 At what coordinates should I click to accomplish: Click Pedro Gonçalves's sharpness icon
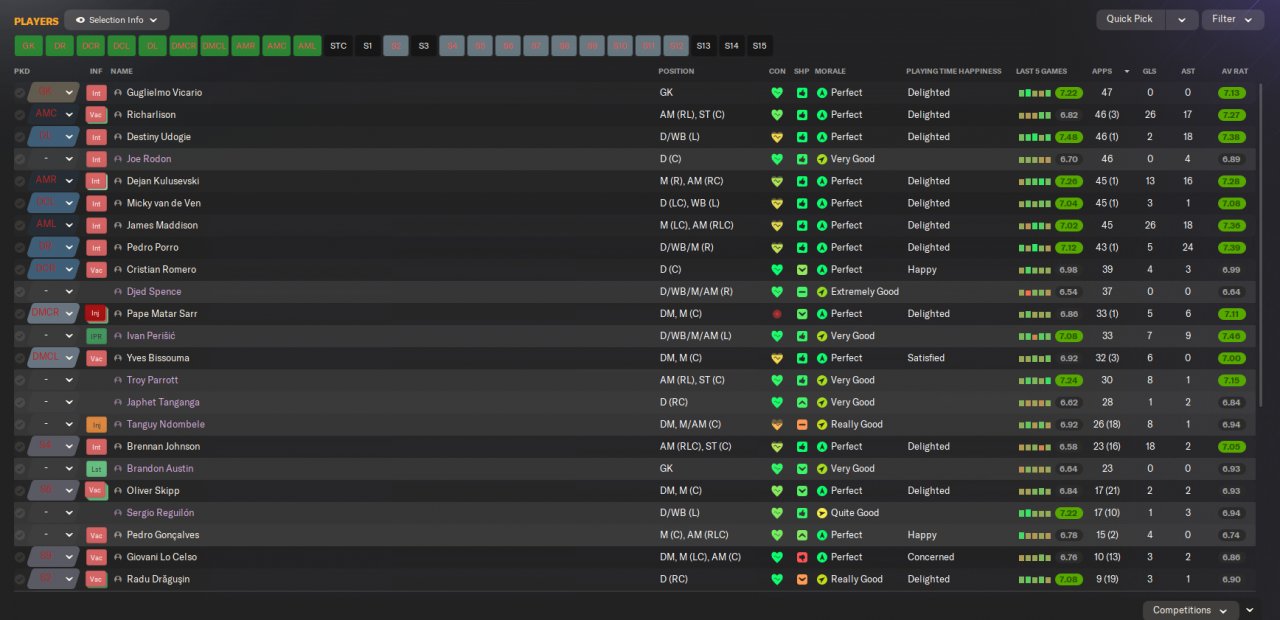(x=802, y=535)
